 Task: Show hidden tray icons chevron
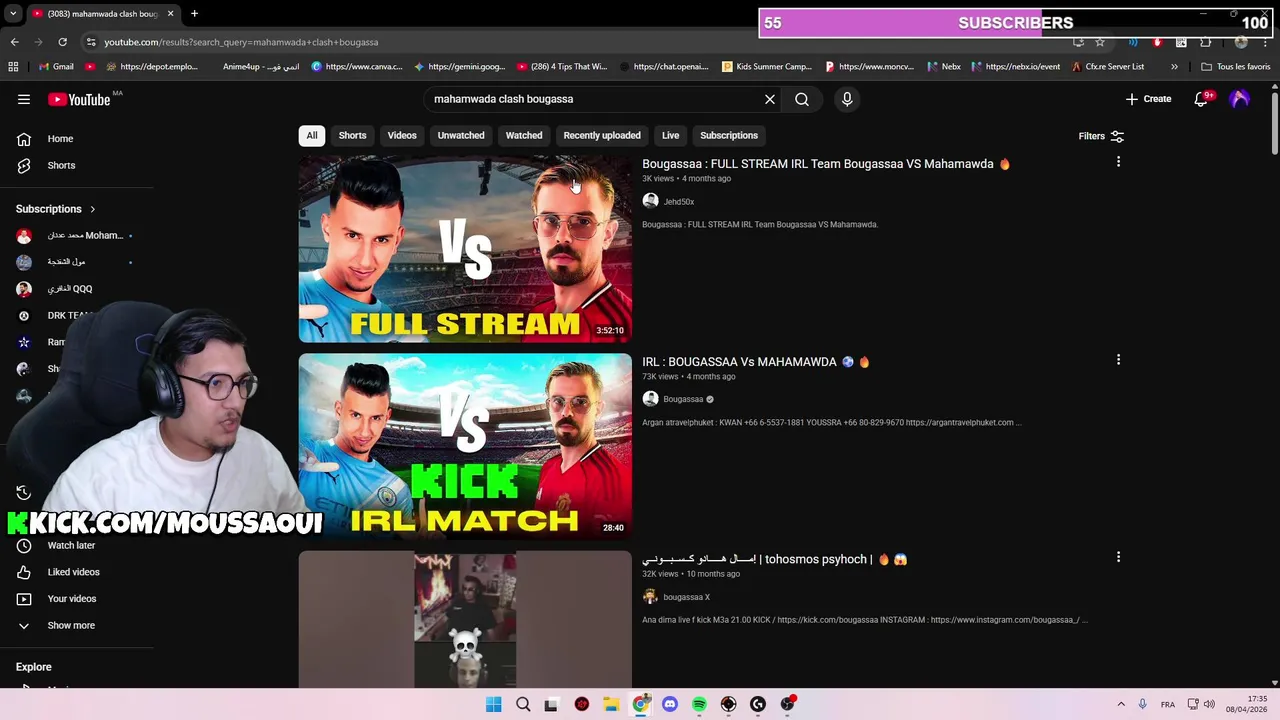(x=1121, y=704)
